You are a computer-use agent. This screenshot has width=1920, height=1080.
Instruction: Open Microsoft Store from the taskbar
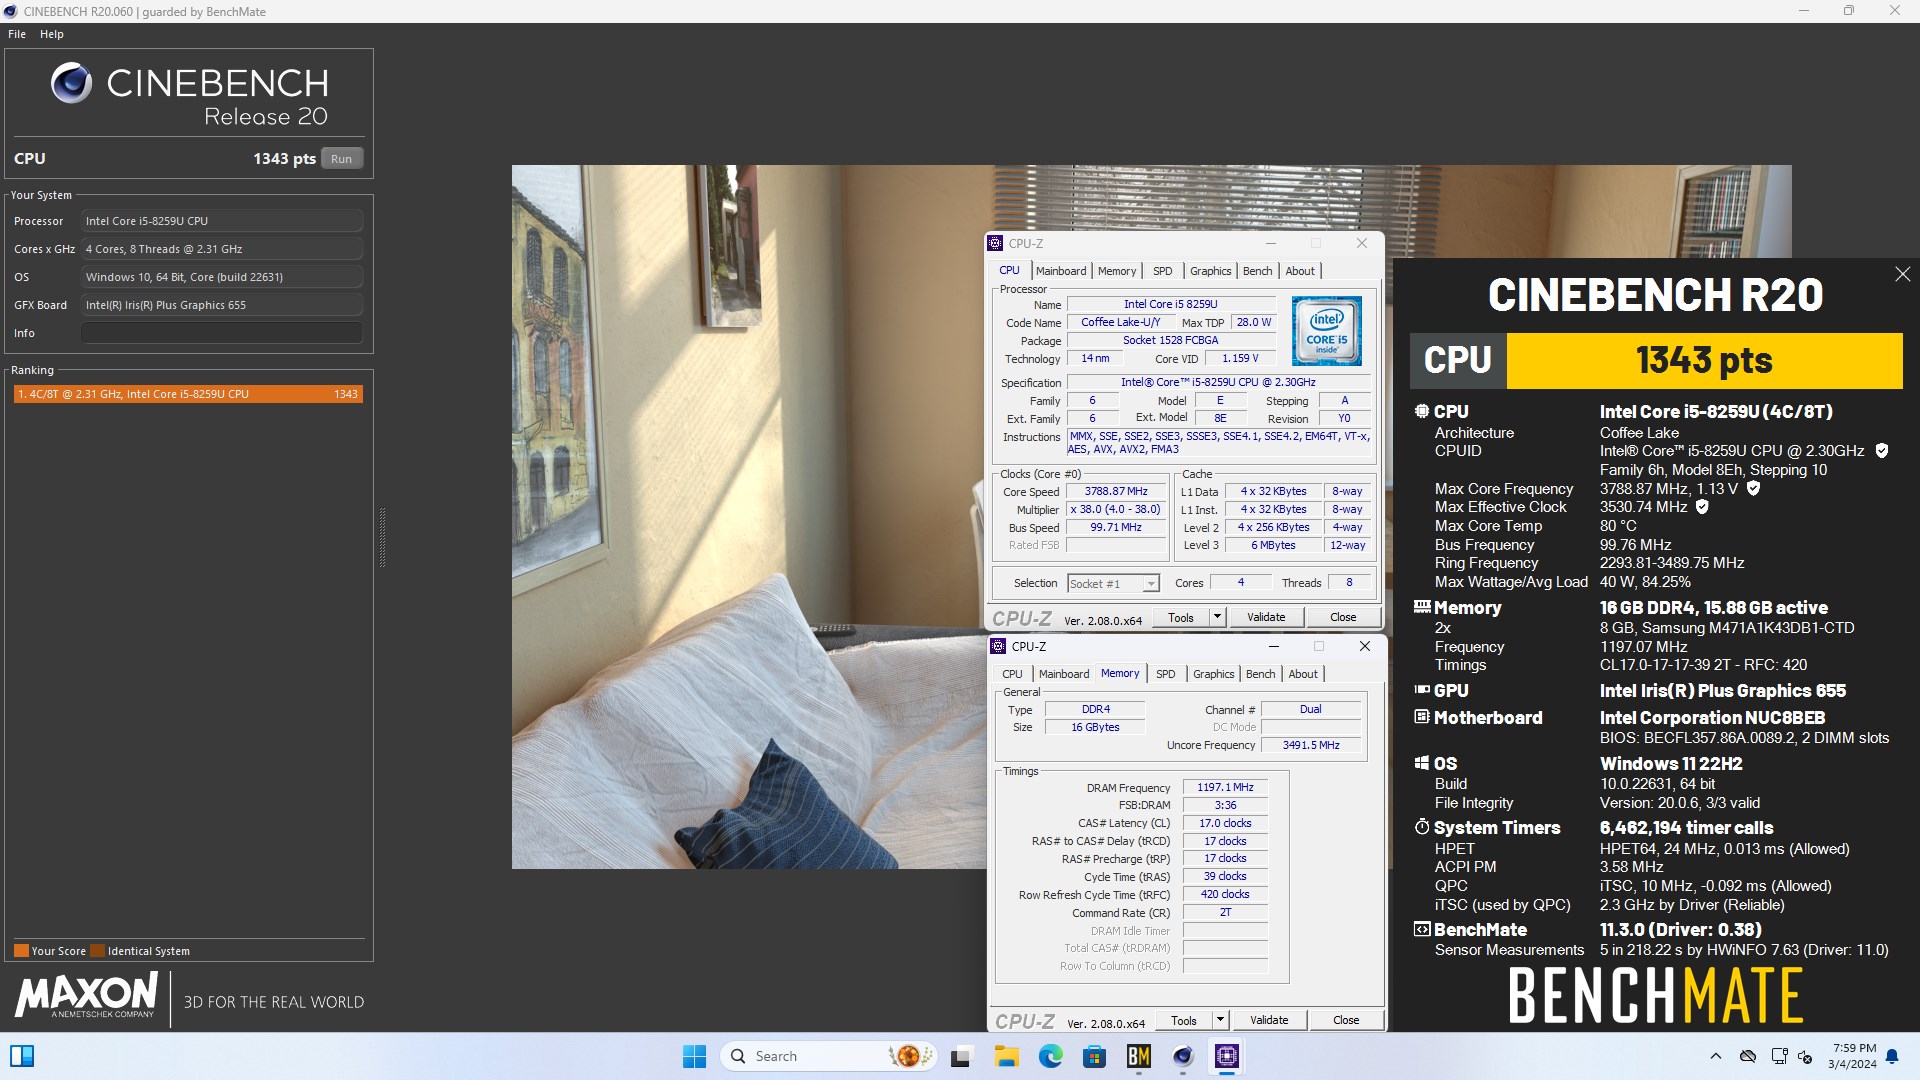pyautogui.click(x=1094, y=1056)
